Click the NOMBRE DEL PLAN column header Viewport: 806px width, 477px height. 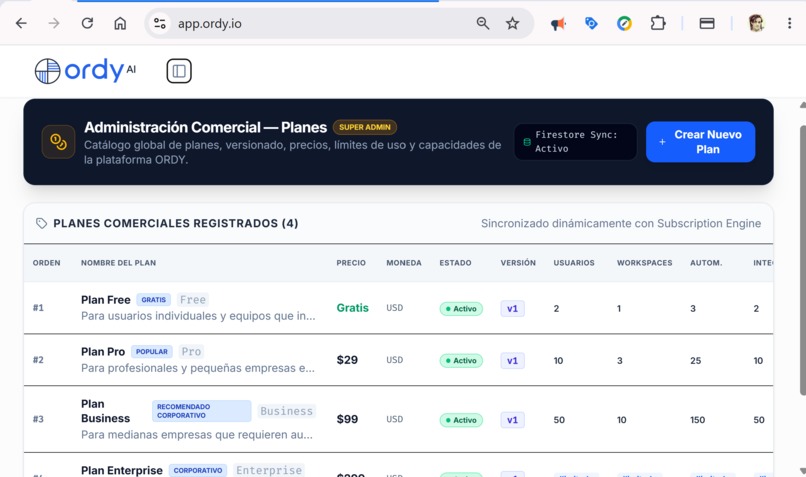[x=118, y=263]
